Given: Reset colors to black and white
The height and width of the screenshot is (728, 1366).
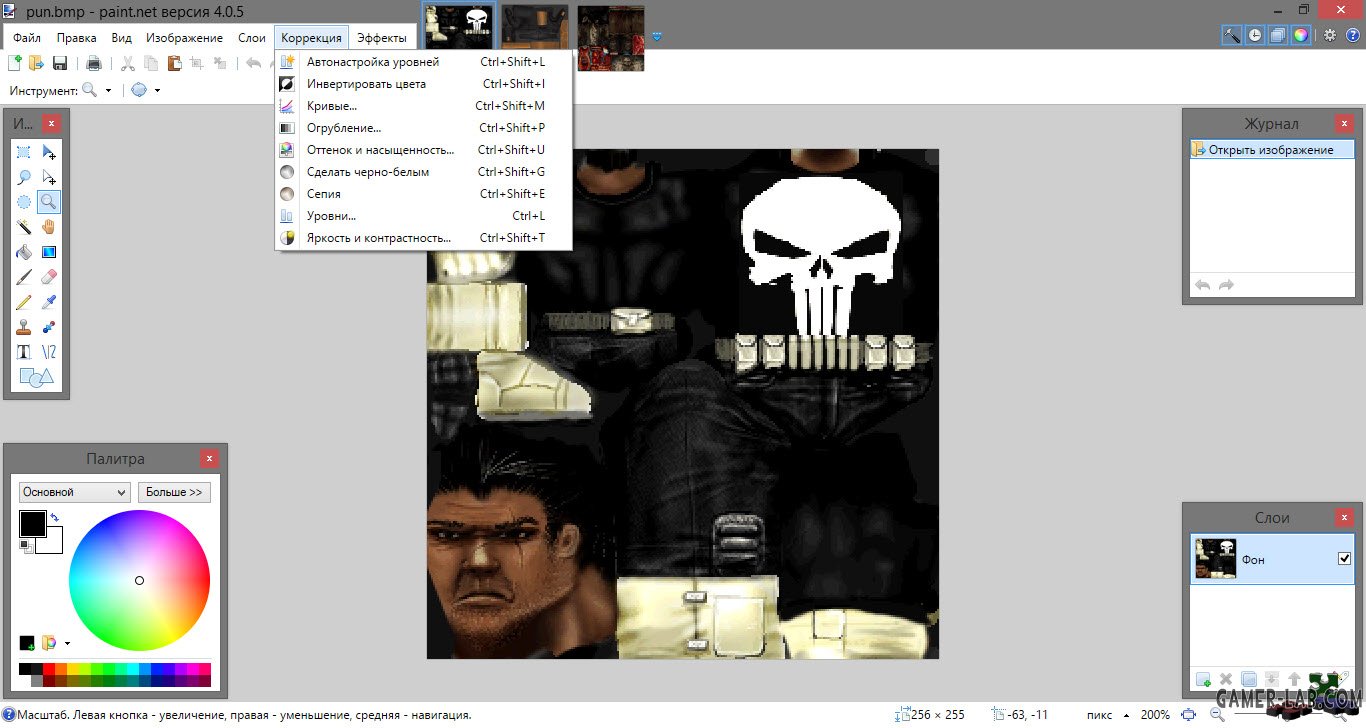Looking at the screenshot, I should pos(25,545).
